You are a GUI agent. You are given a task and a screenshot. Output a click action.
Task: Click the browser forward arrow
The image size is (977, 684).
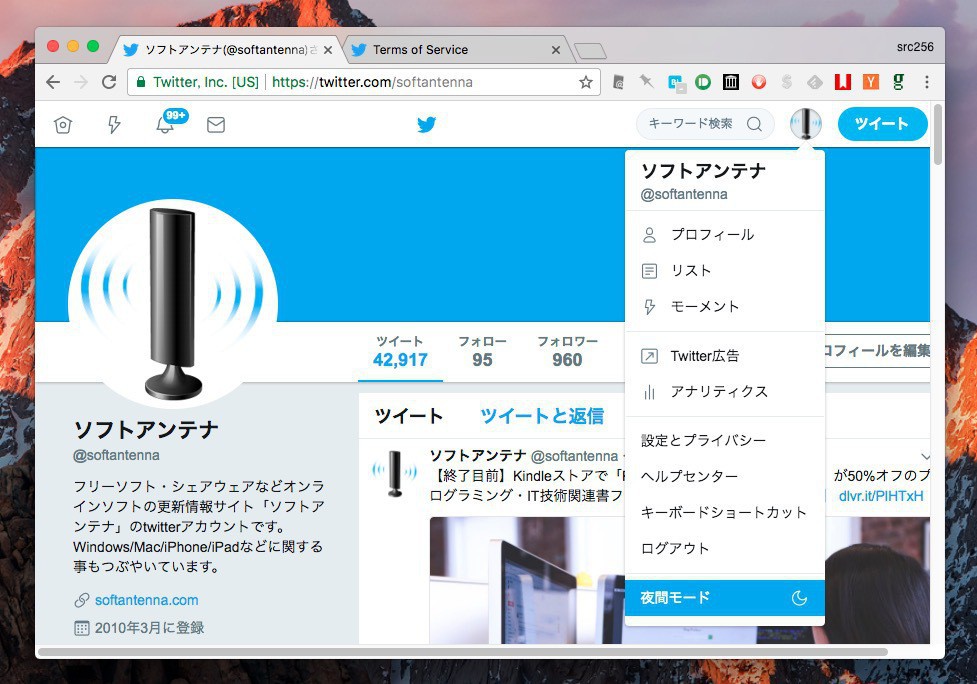tap(81, 82)
